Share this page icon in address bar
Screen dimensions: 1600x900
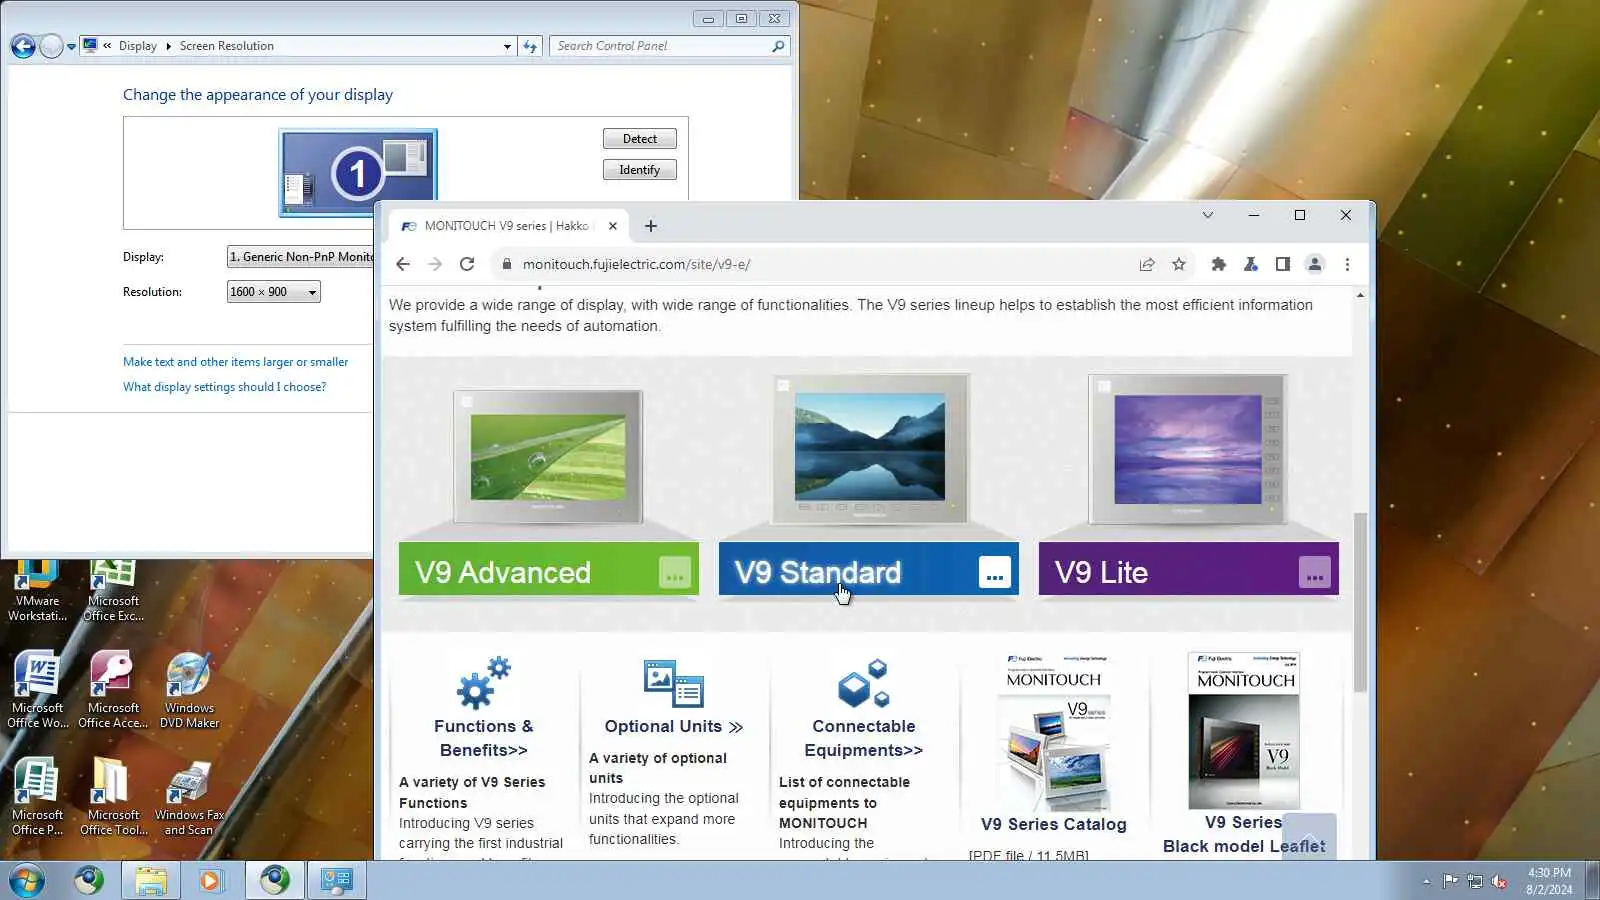tap(1147, 264)
